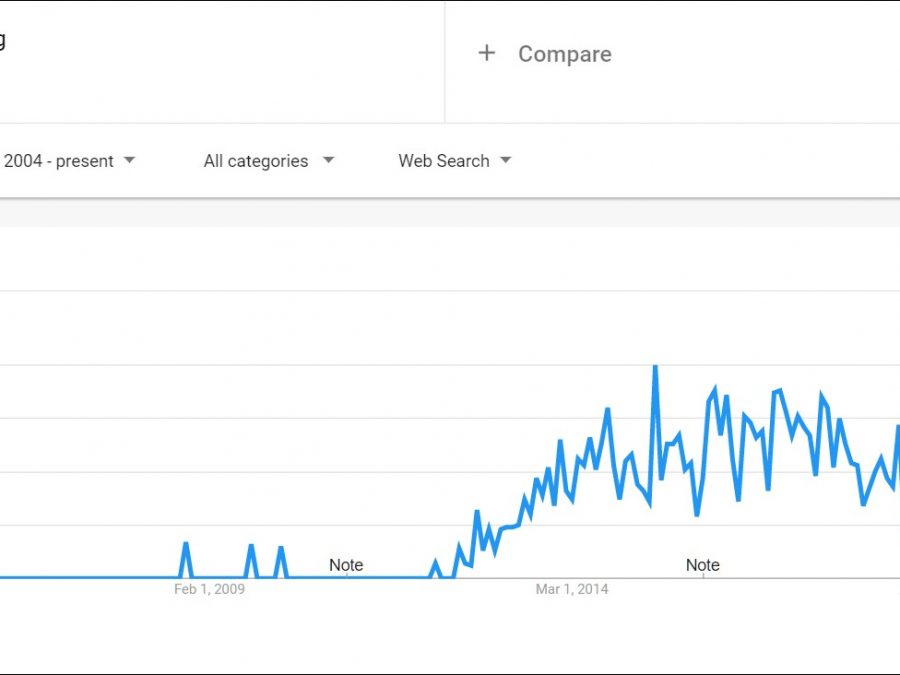The height and width of the screenshot is (675, 900).
Task: Click the third small spike after Feb 2009
Action: [x=280, y=549]
